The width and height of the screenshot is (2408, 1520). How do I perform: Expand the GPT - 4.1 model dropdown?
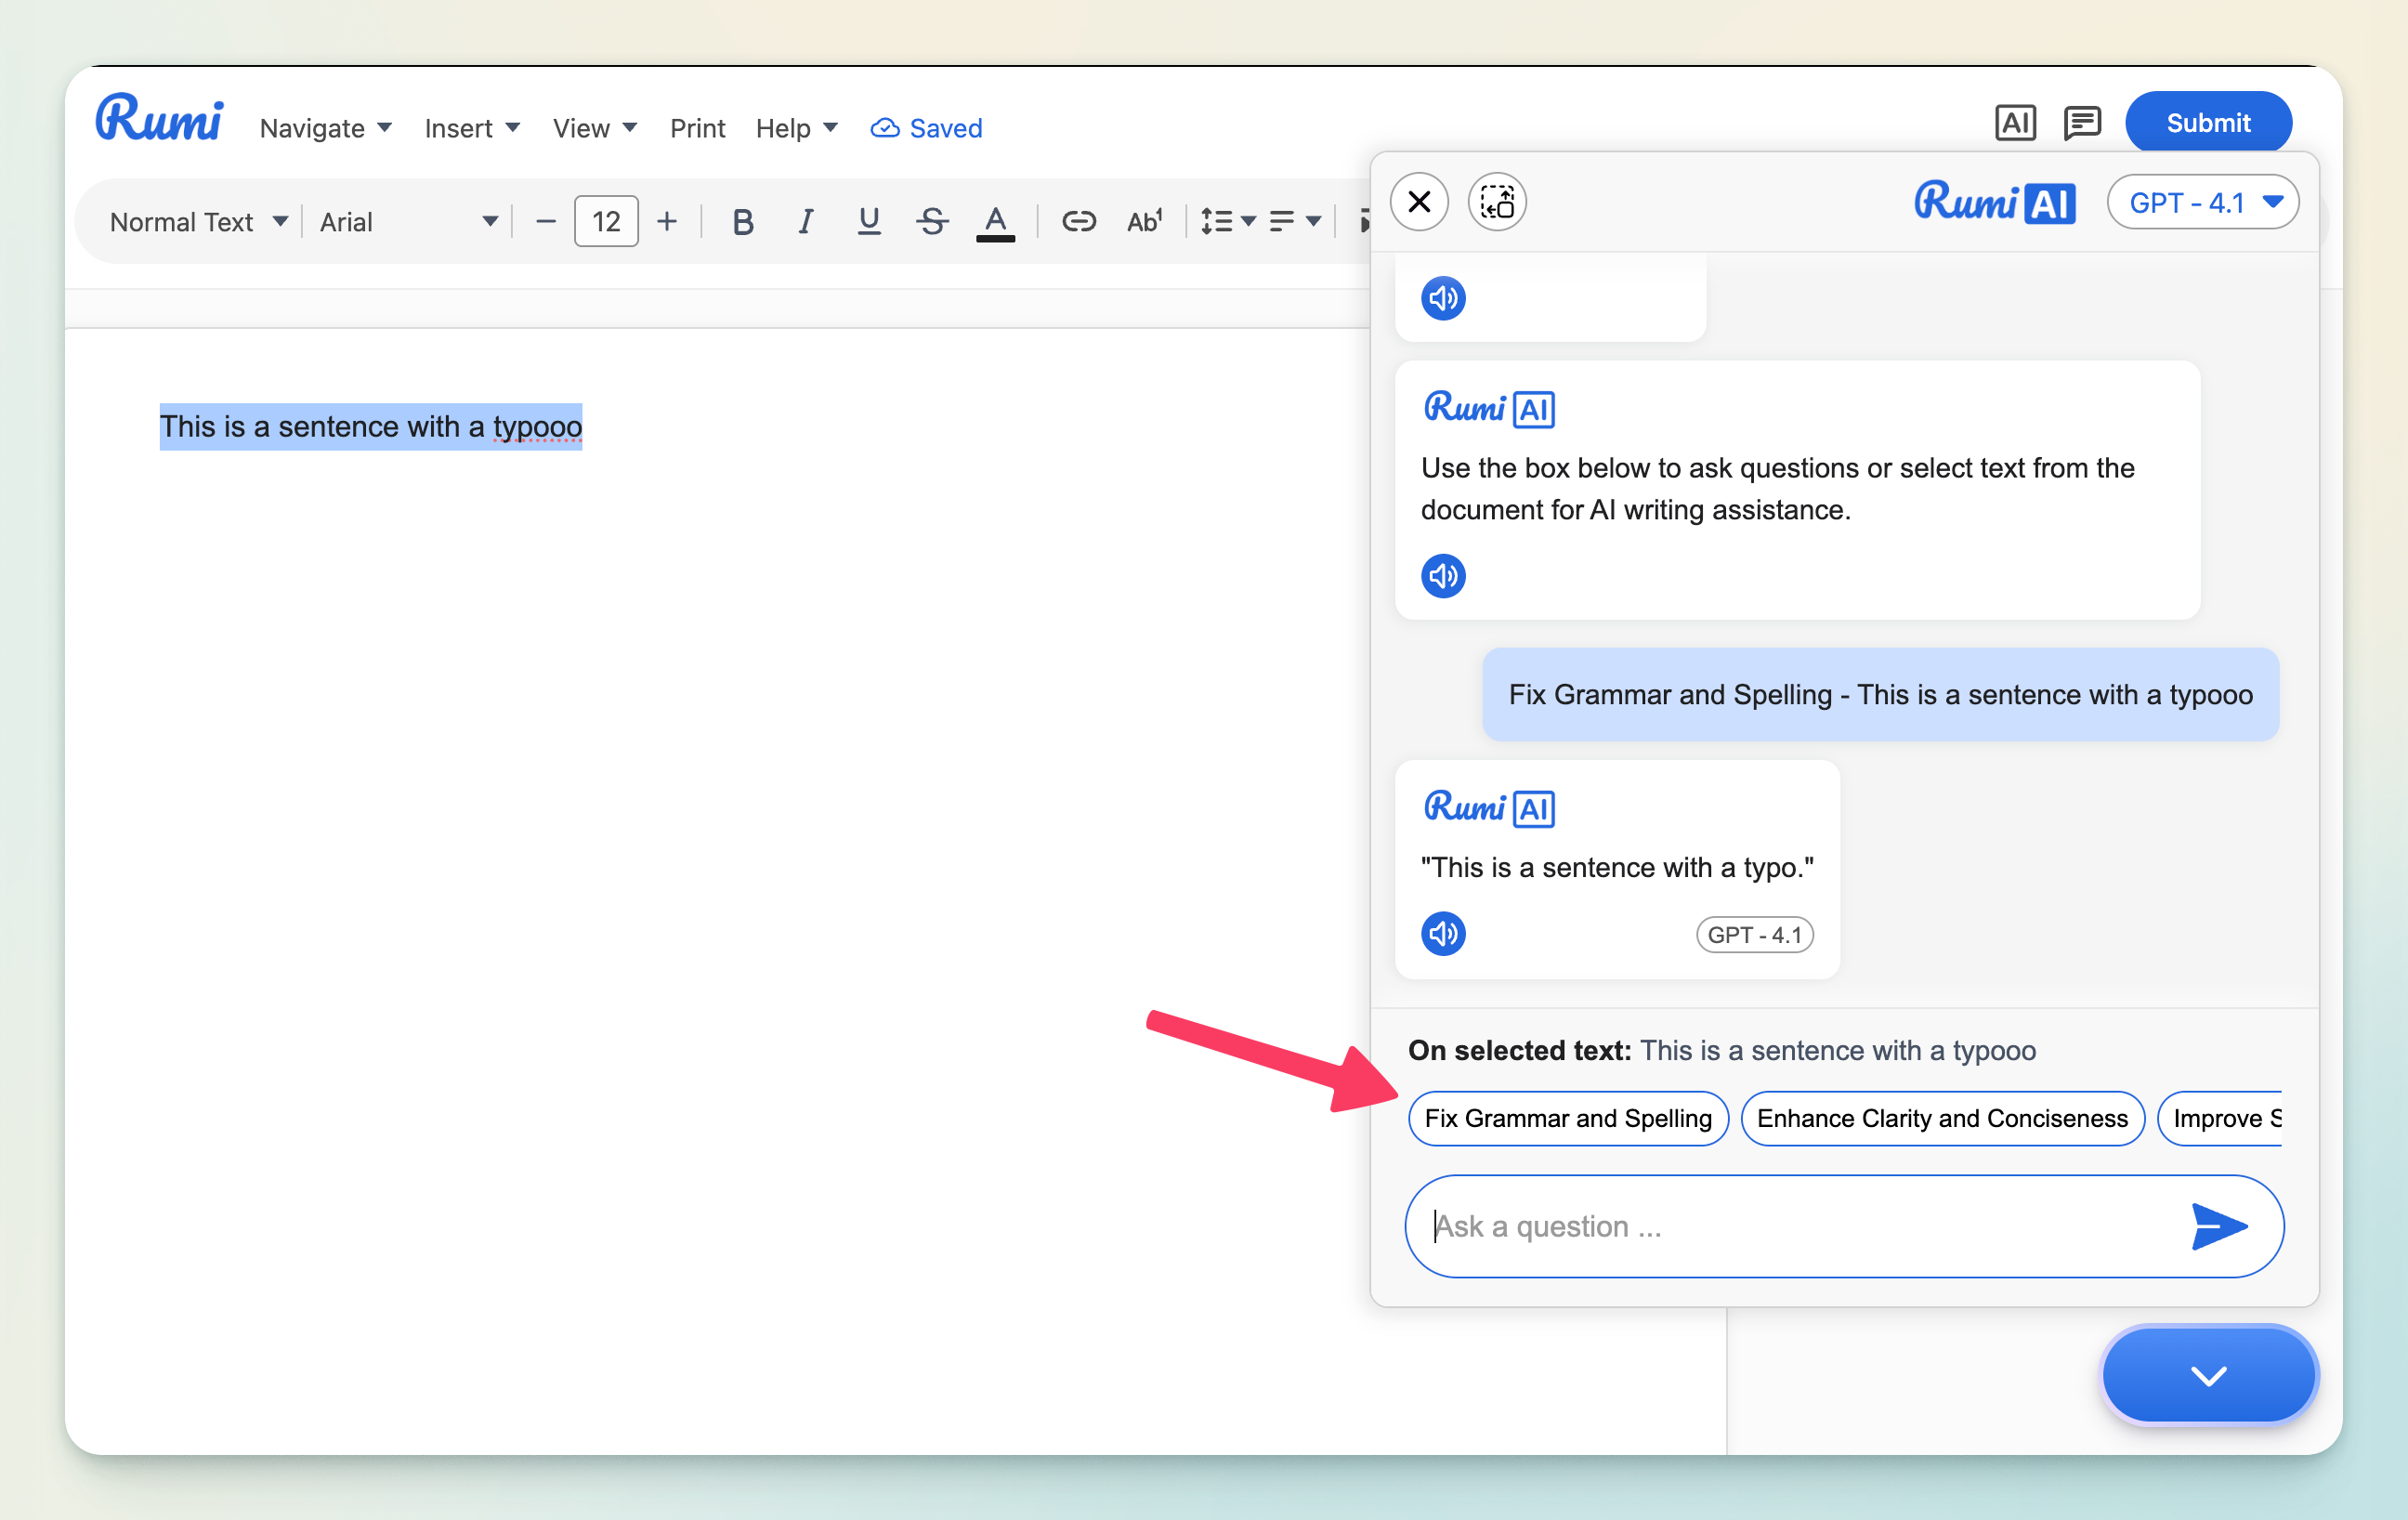(2203, 202)
